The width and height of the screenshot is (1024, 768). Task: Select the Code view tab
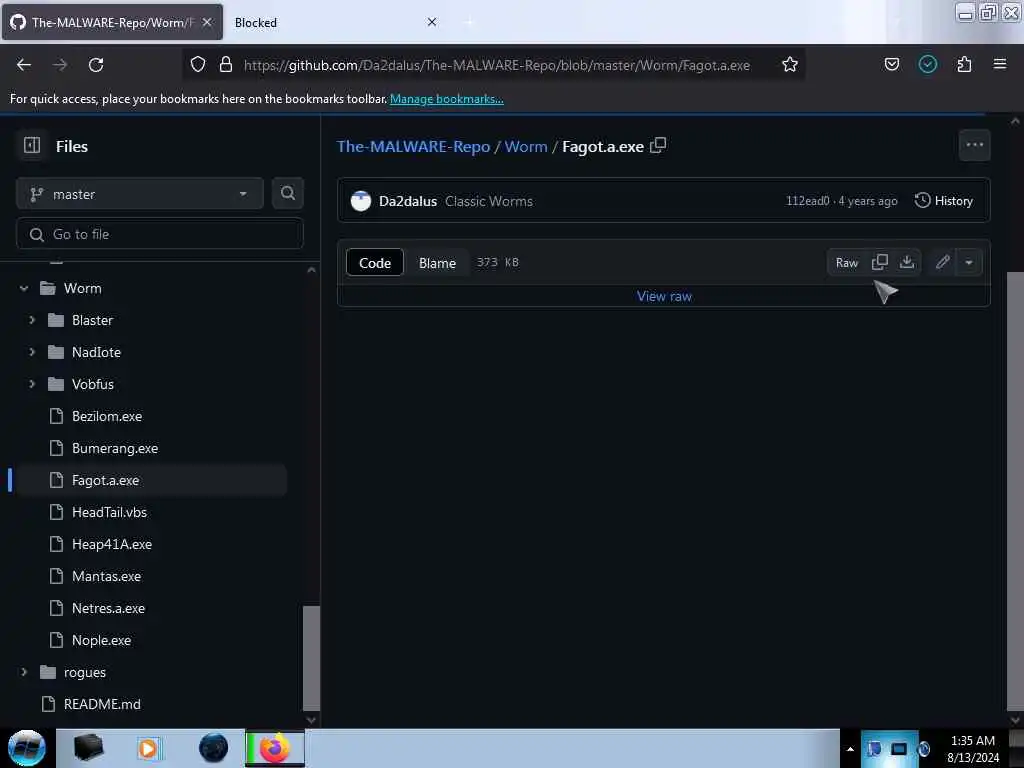pyautogui.click(x=375, y=263)
